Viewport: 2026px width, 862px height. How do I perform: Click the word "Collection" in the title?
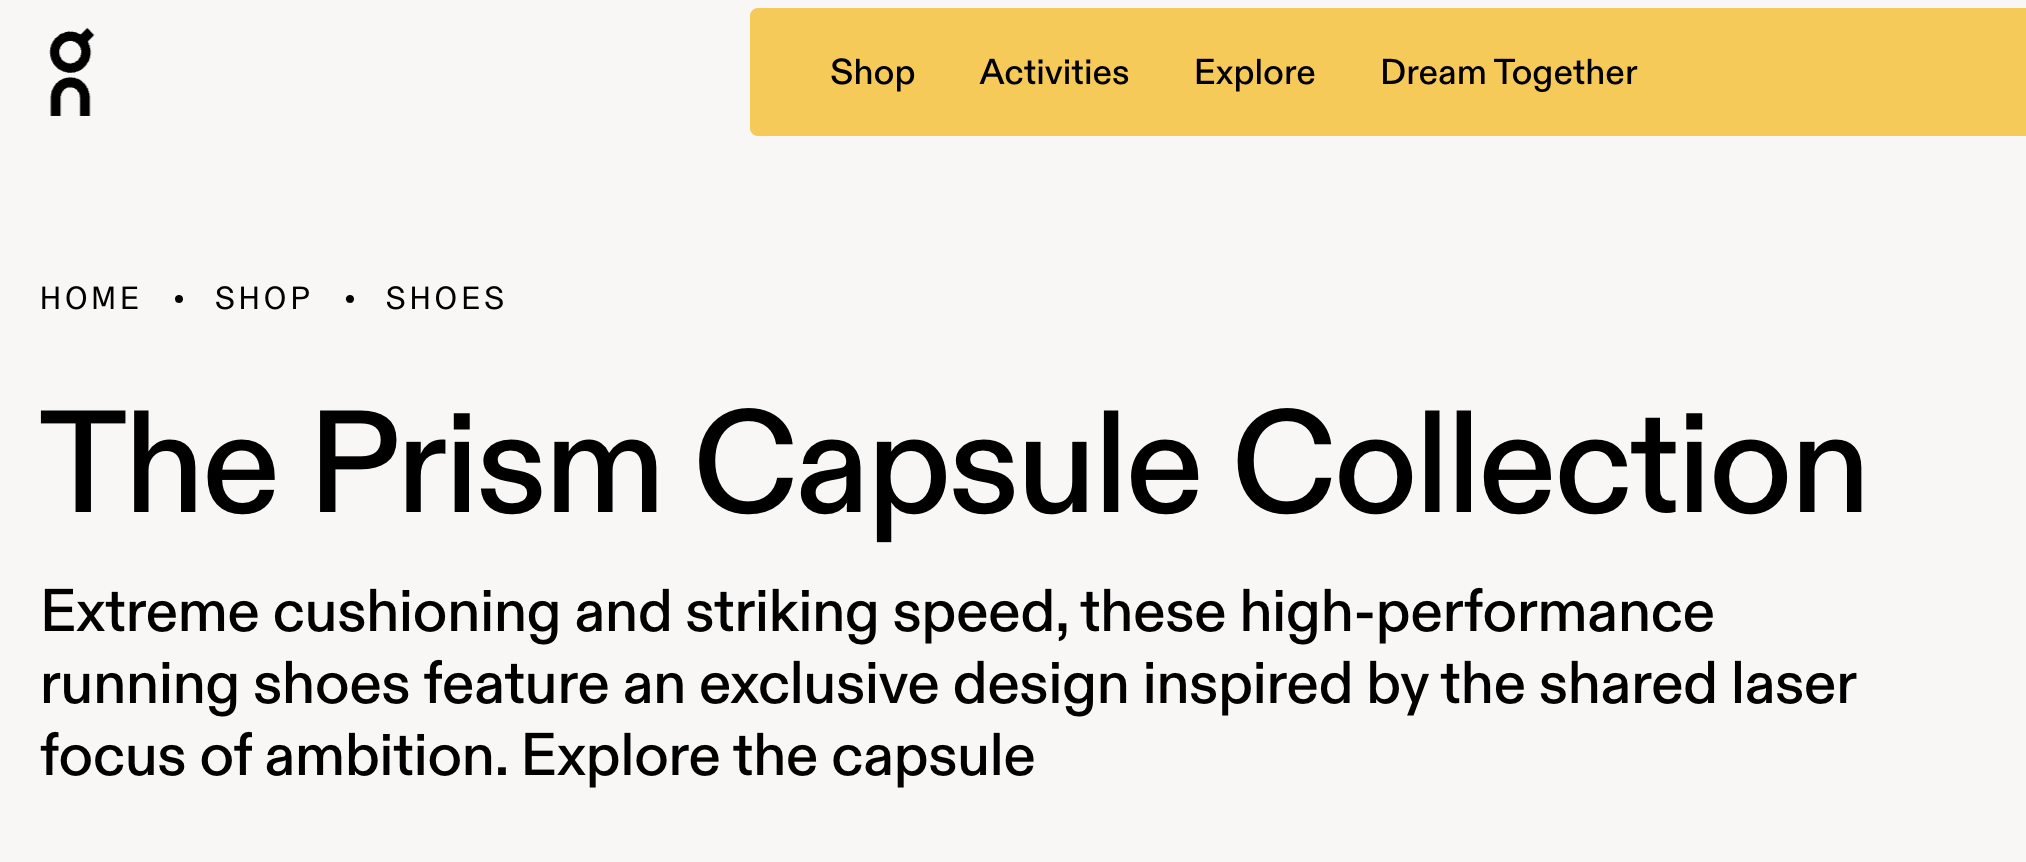(x=1550, y=465)
